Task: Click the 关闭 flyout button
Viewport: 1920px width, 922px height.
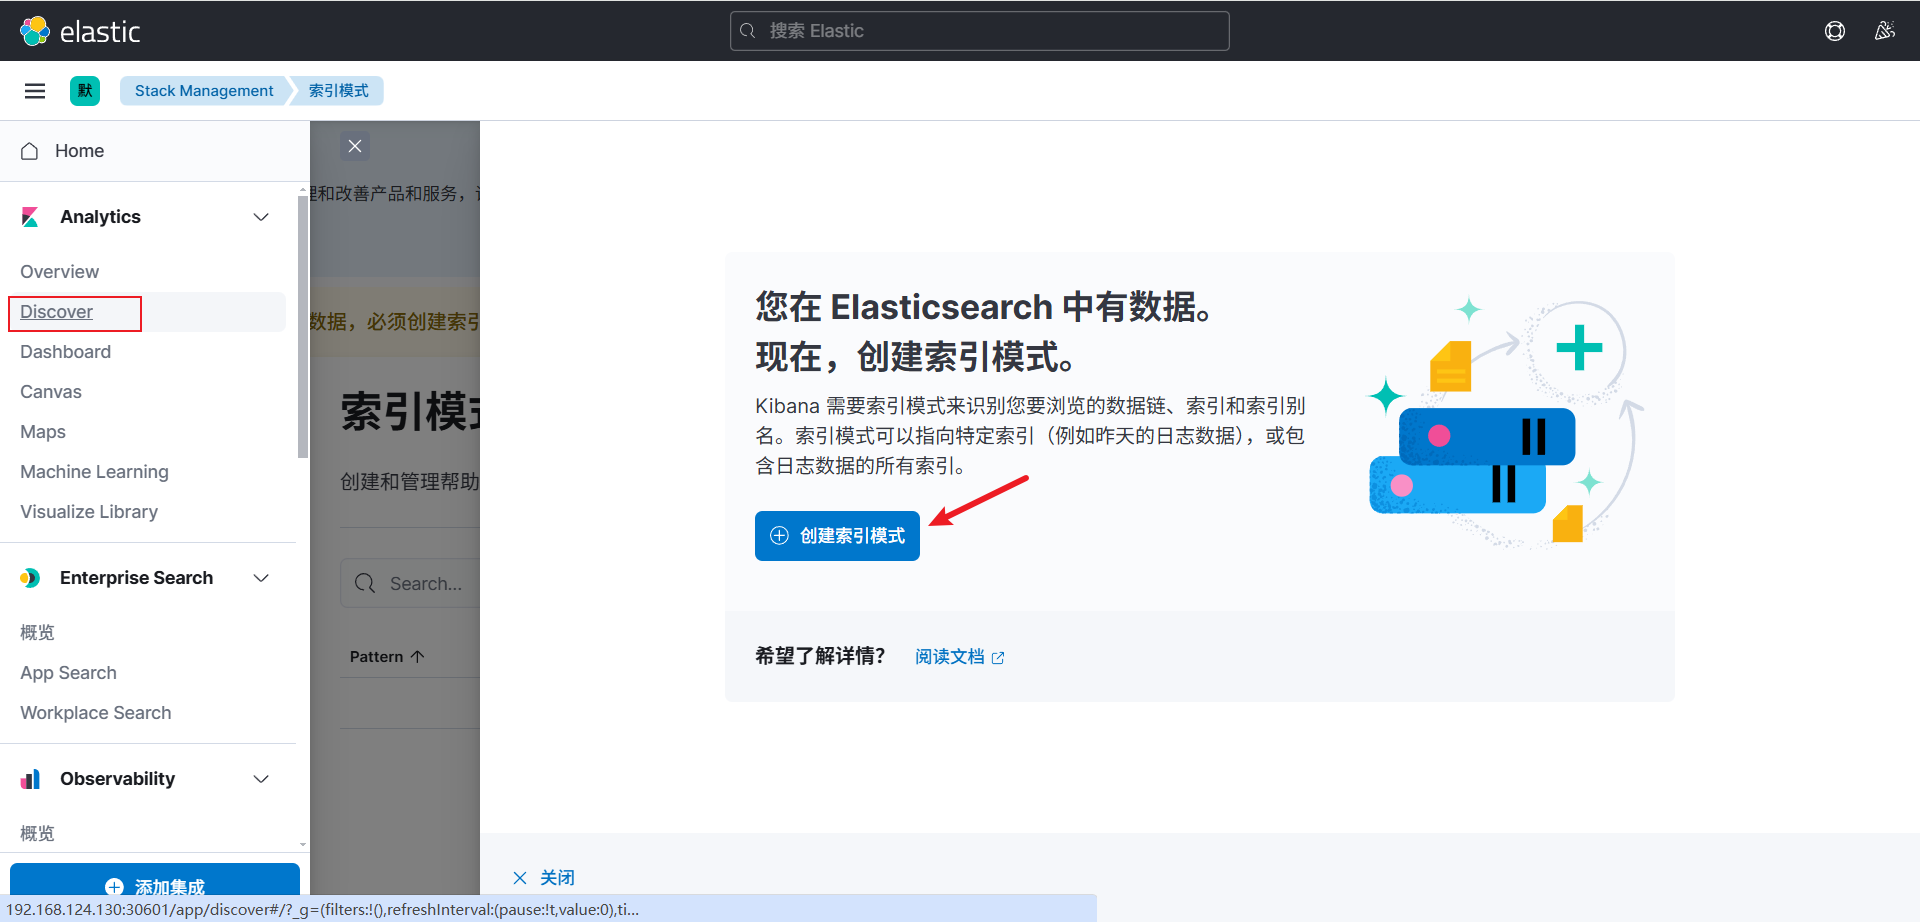Action: 543,878
